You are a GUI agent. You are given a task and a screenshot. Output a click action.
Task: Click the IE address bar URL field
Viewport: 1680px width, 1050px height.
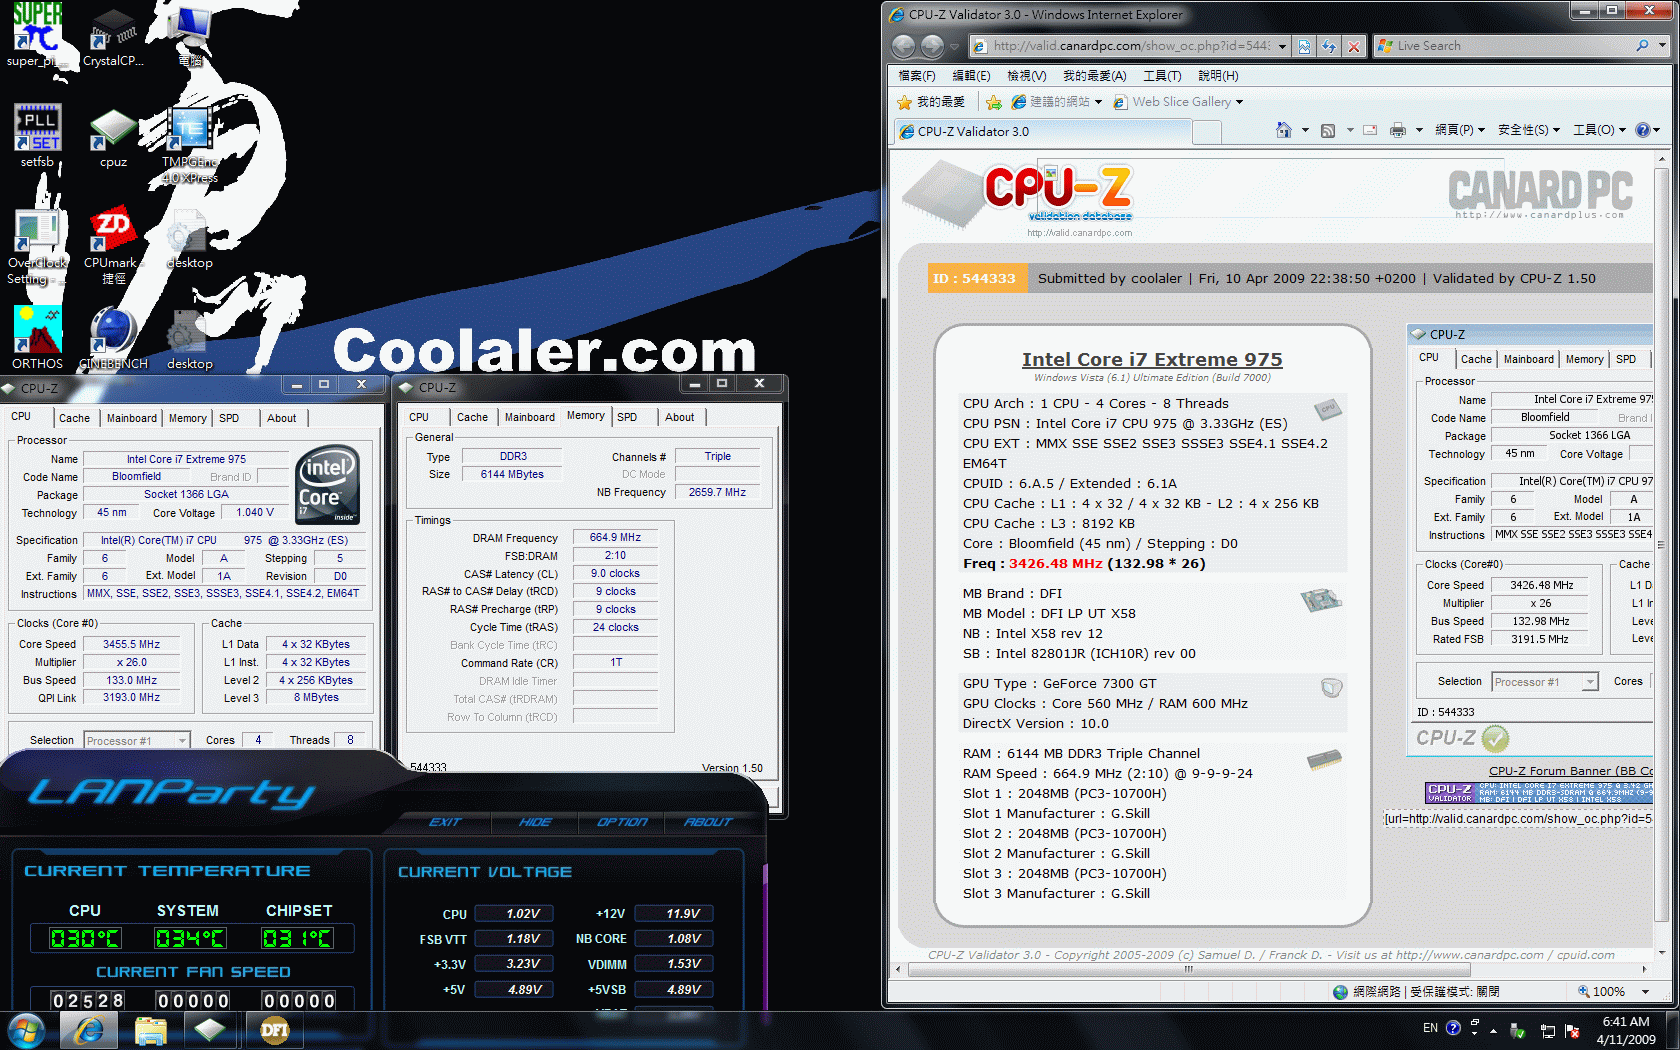1131,46
